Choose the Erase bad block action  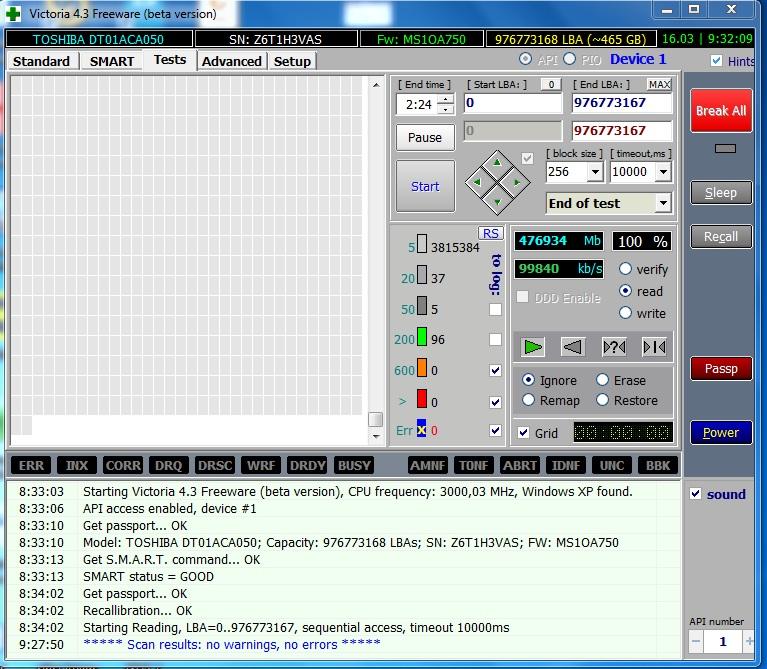603,380
